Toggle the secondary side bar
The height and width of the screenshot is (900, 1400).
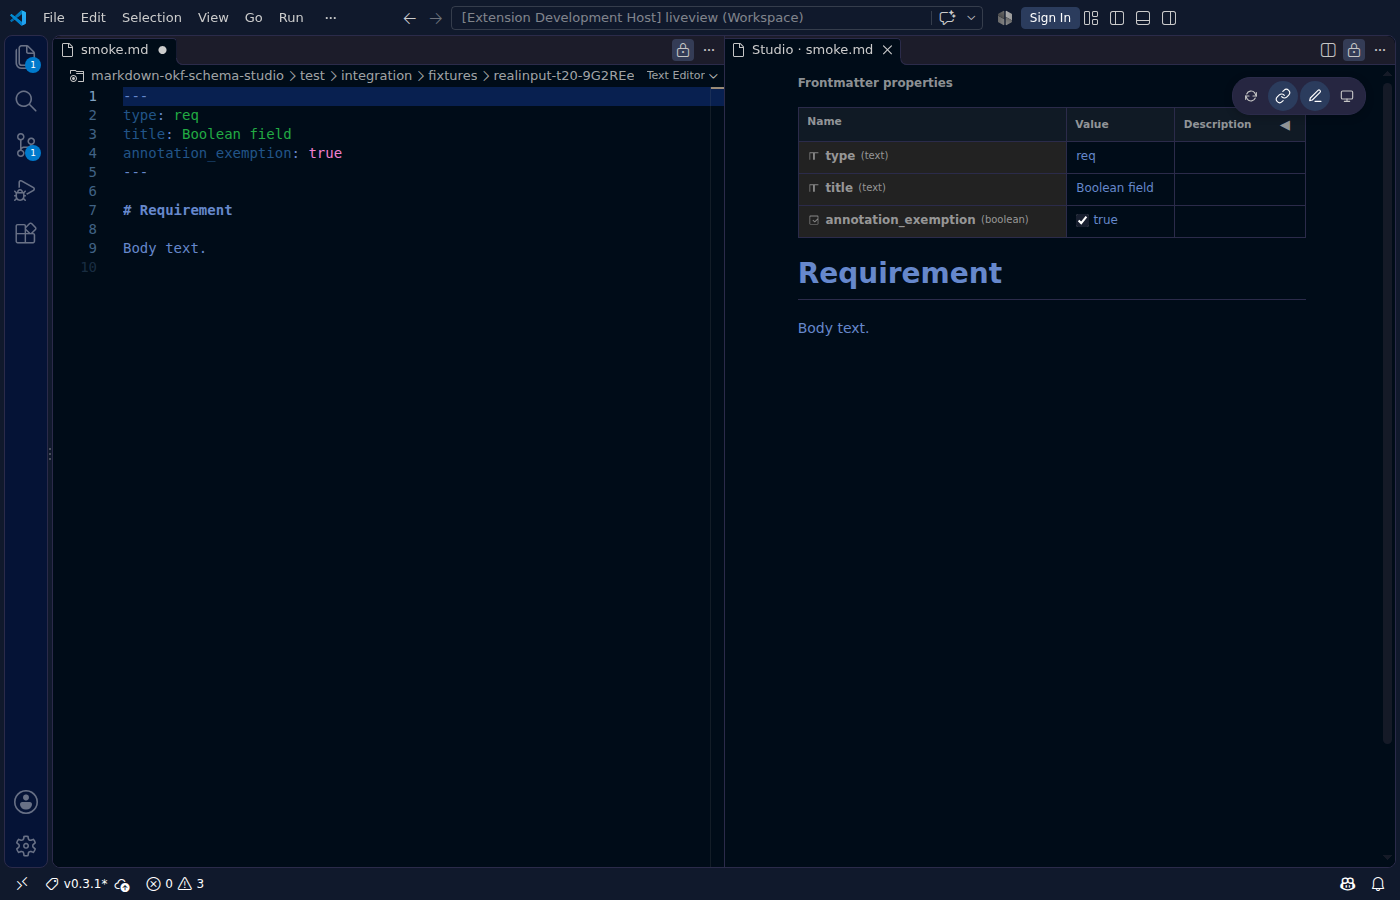[1169, 18]
